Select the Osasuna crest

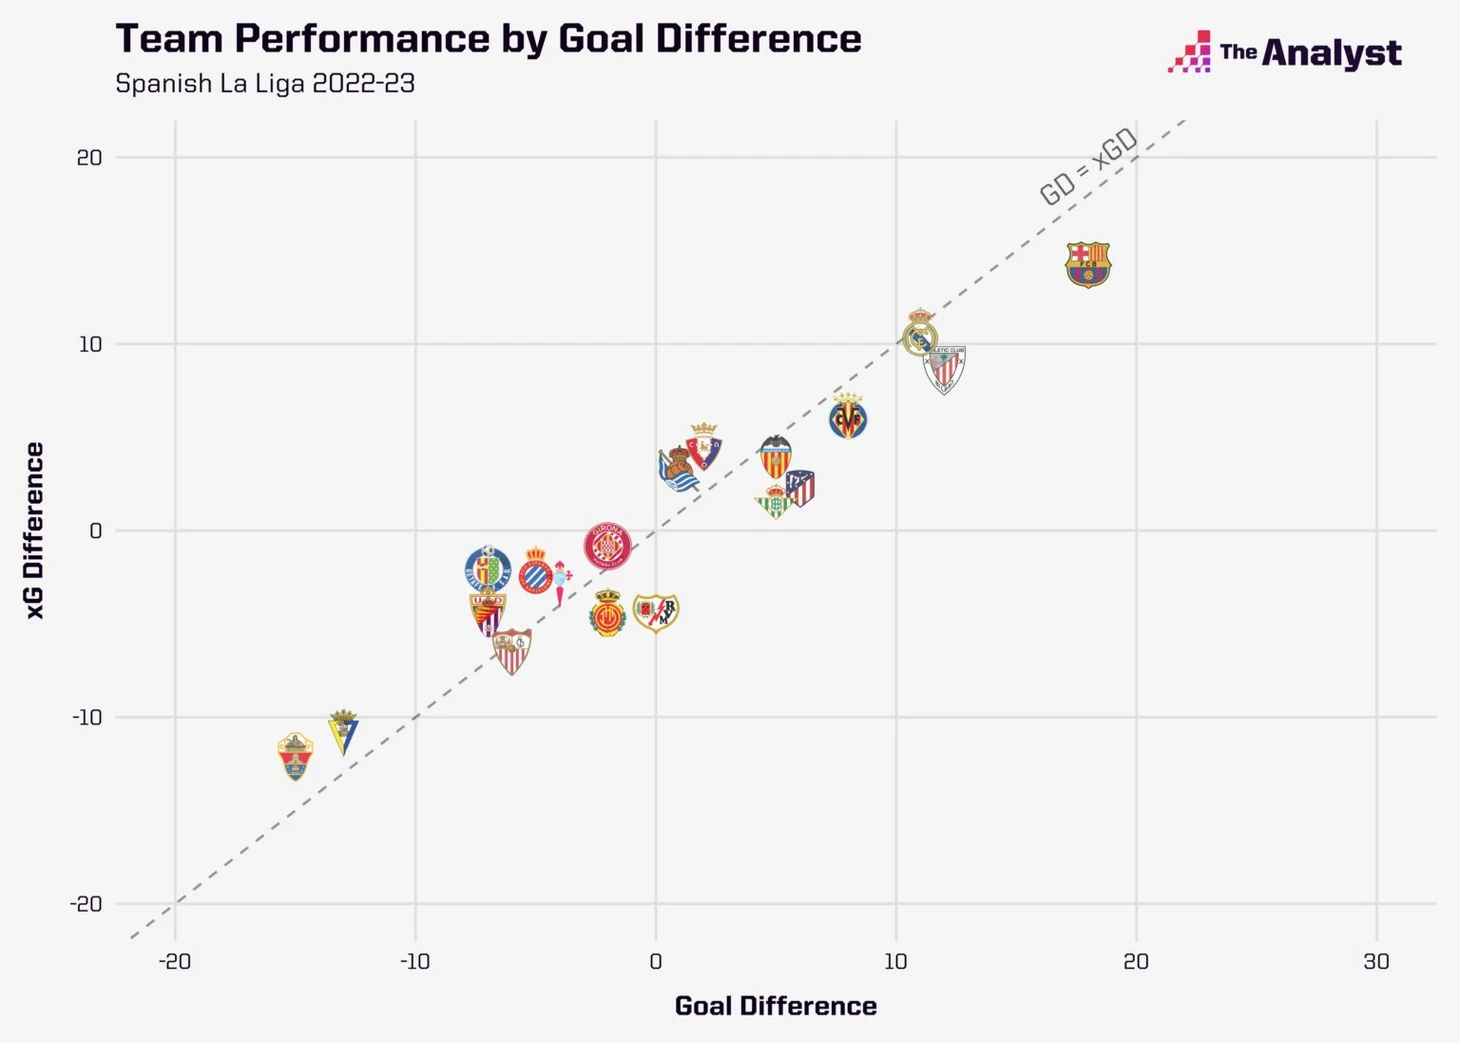click(x=703, y=446)
